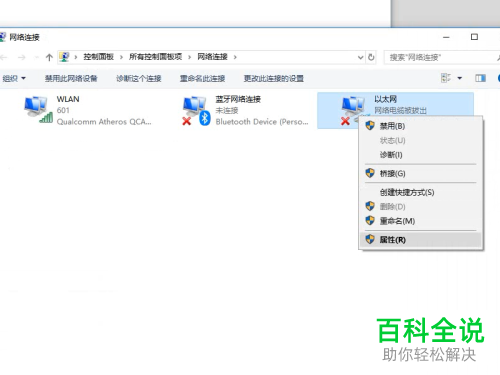Choose 禁用(B) from context menu
The height and width of the screenshot is (375, 500).
421,126
